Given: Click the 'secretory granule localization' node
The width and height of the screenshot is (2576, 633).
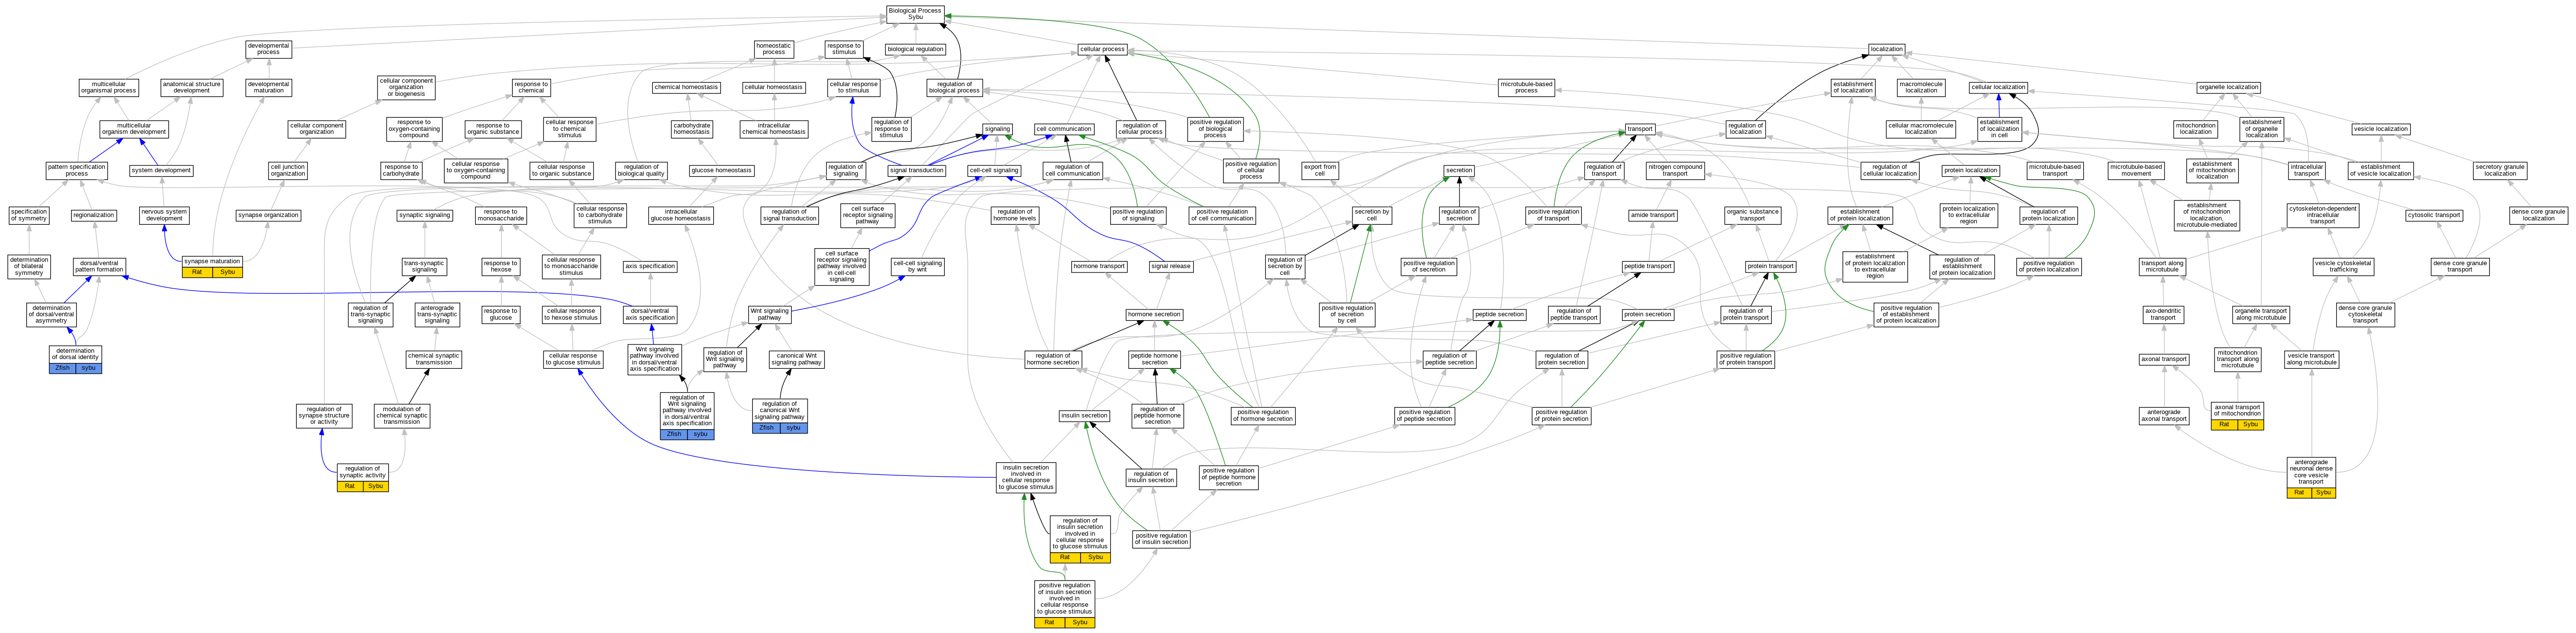Looking at the screenshot, I should coord(2500,171).
